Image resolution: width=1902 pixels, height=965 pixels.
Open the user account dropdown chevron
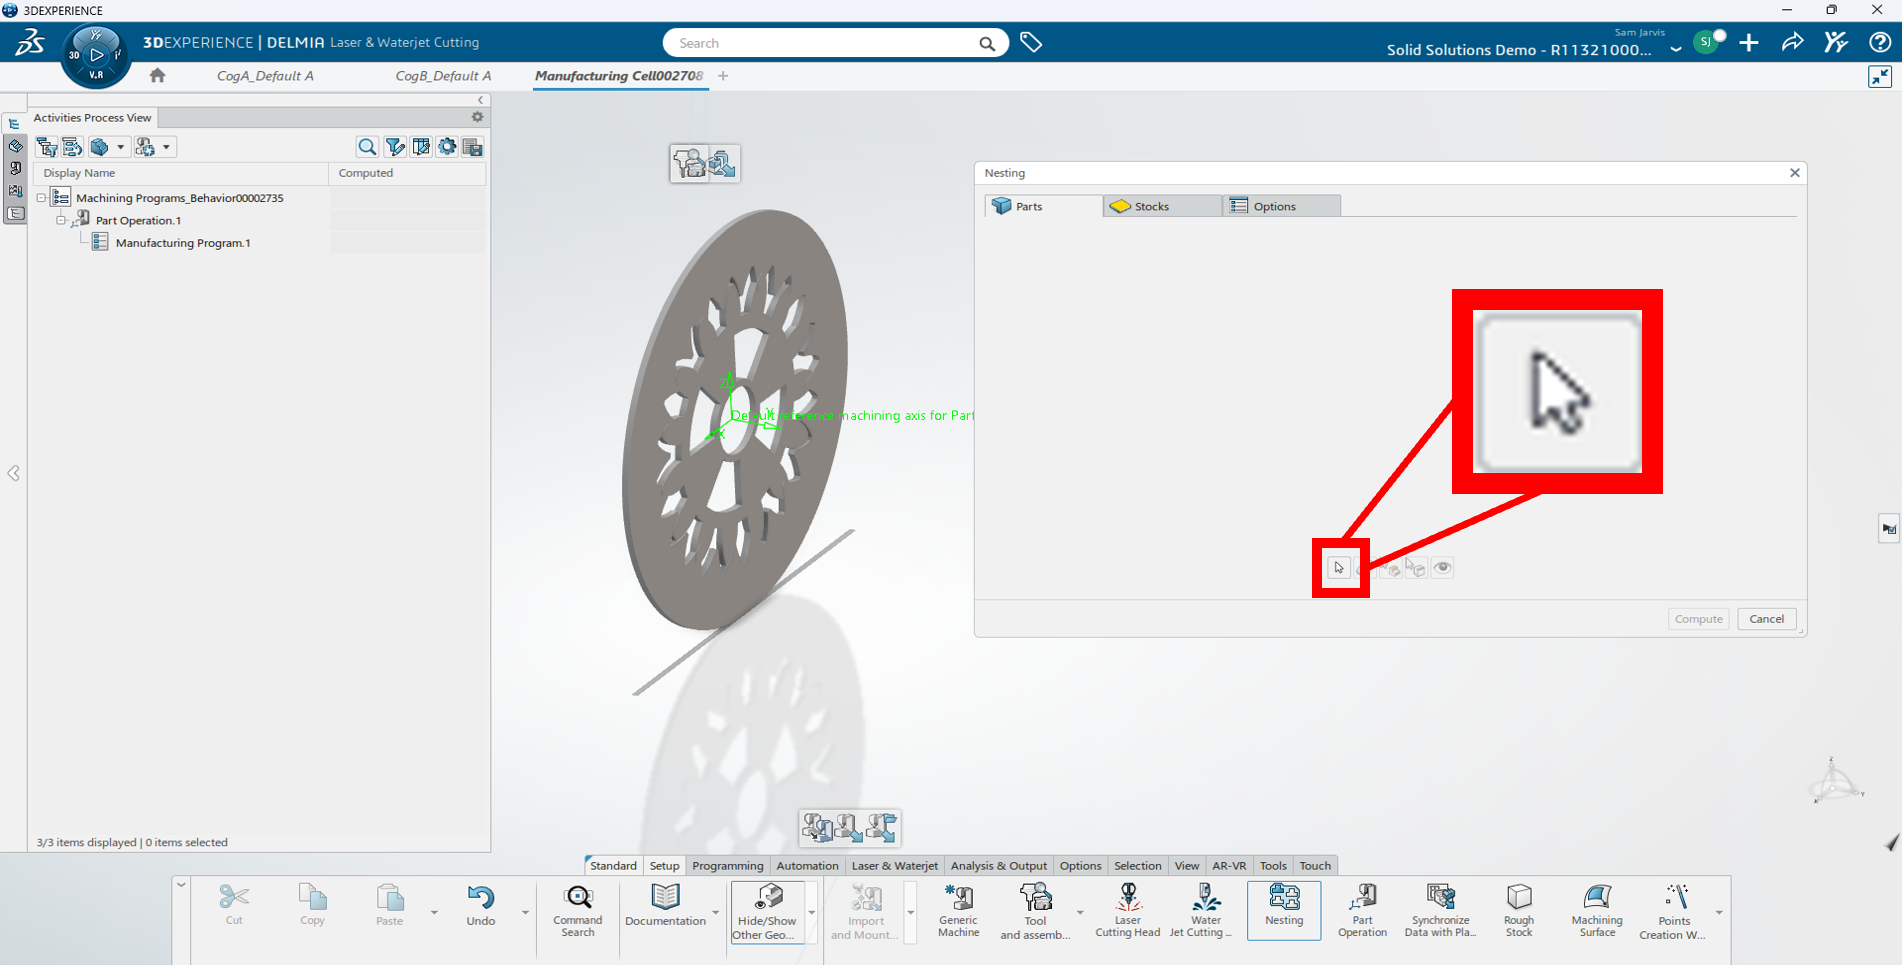click(1676, 49)
